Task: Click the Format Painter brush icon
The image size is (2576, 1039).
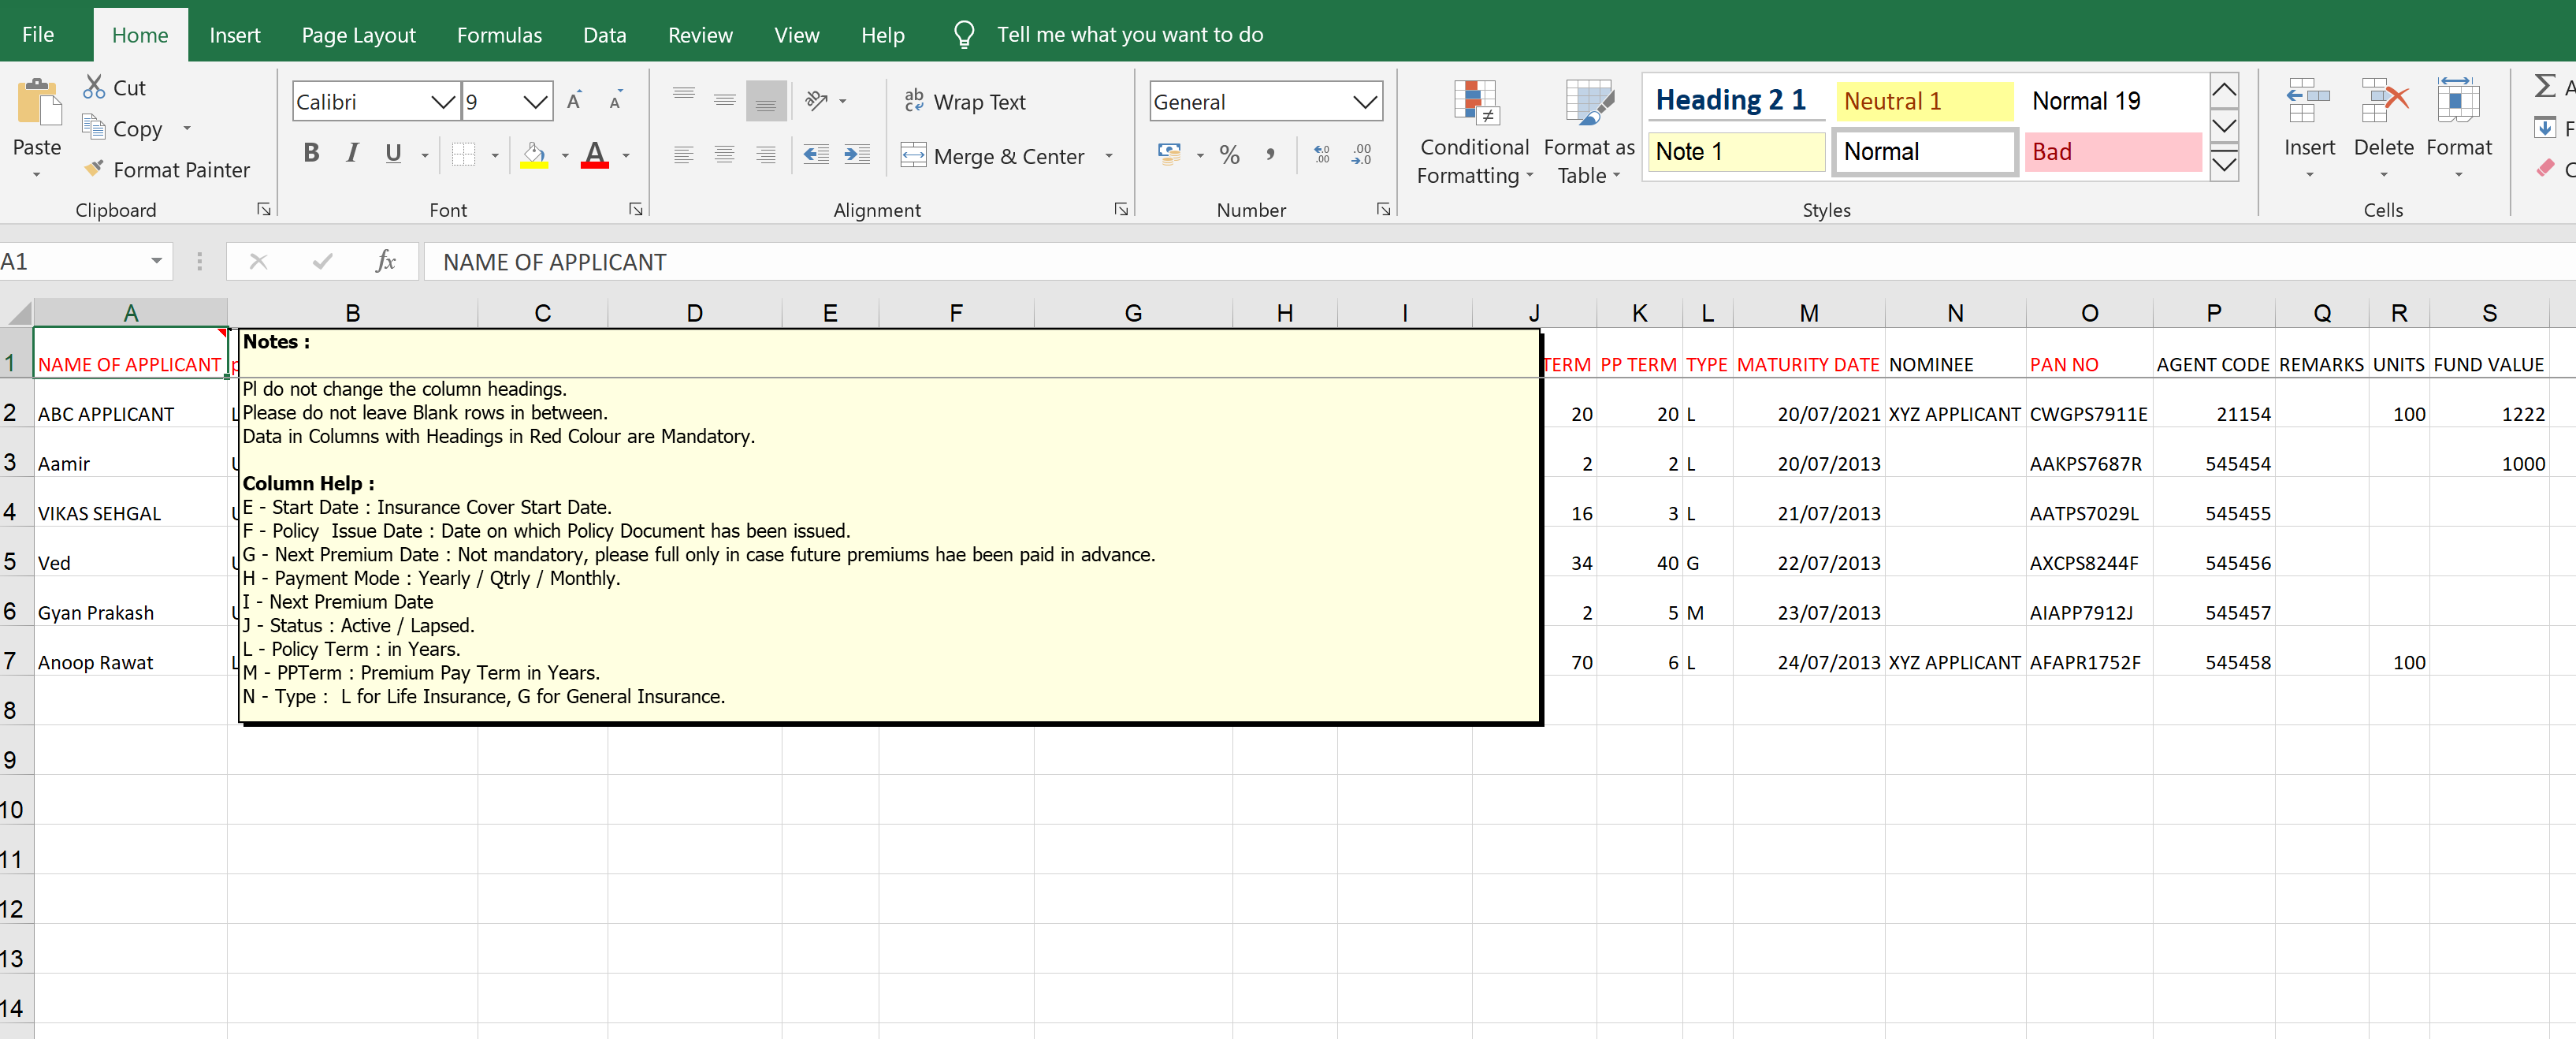Action: click(x=94, y=169)
